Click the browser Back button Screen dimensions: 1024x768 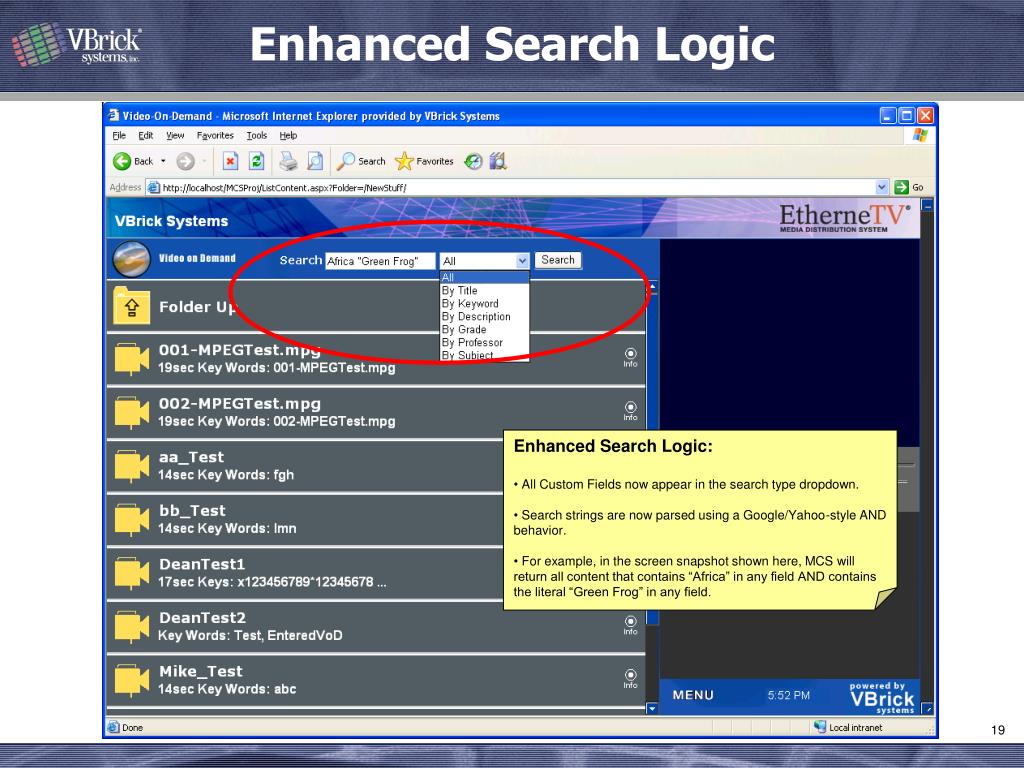point(133,161)
